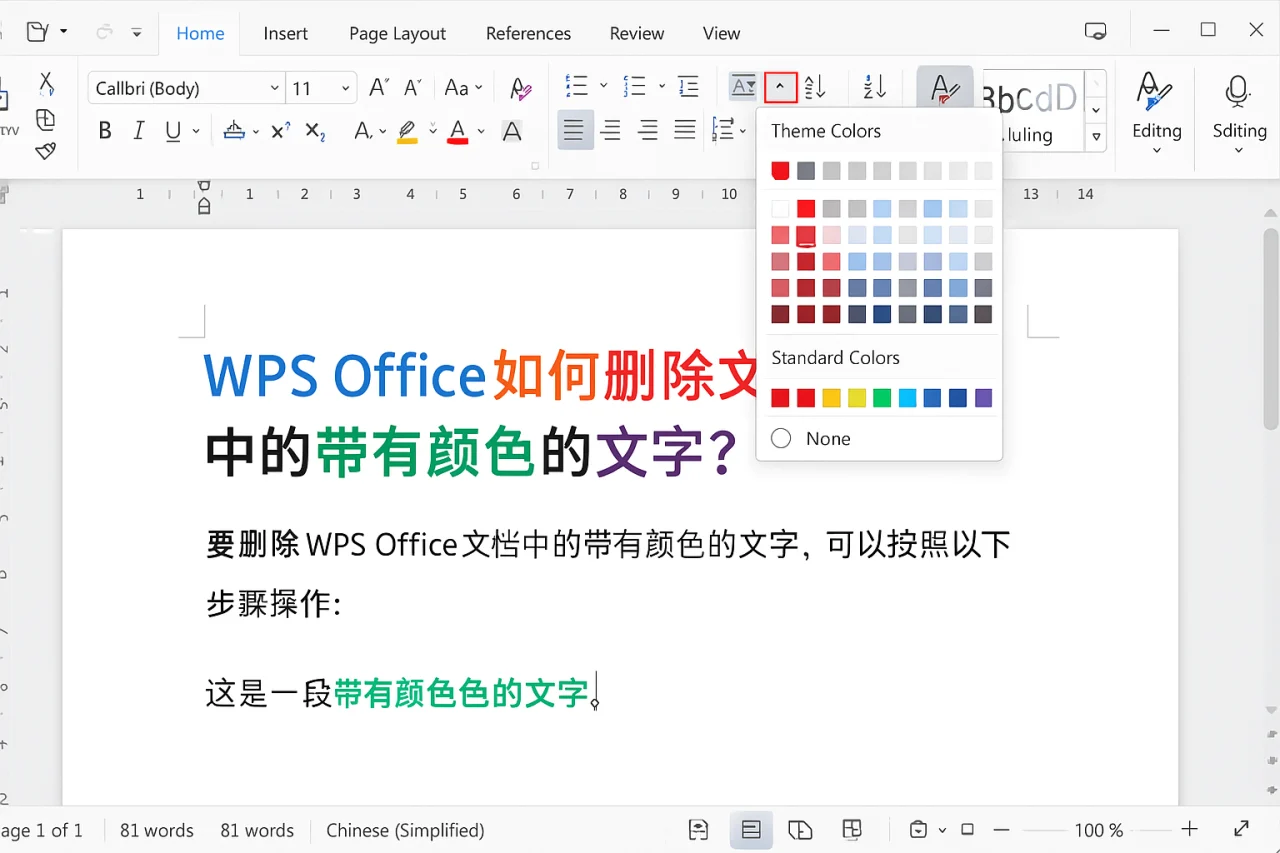Click the justify alignment icon
This screenshot has width=1280, height=853.
684,130
